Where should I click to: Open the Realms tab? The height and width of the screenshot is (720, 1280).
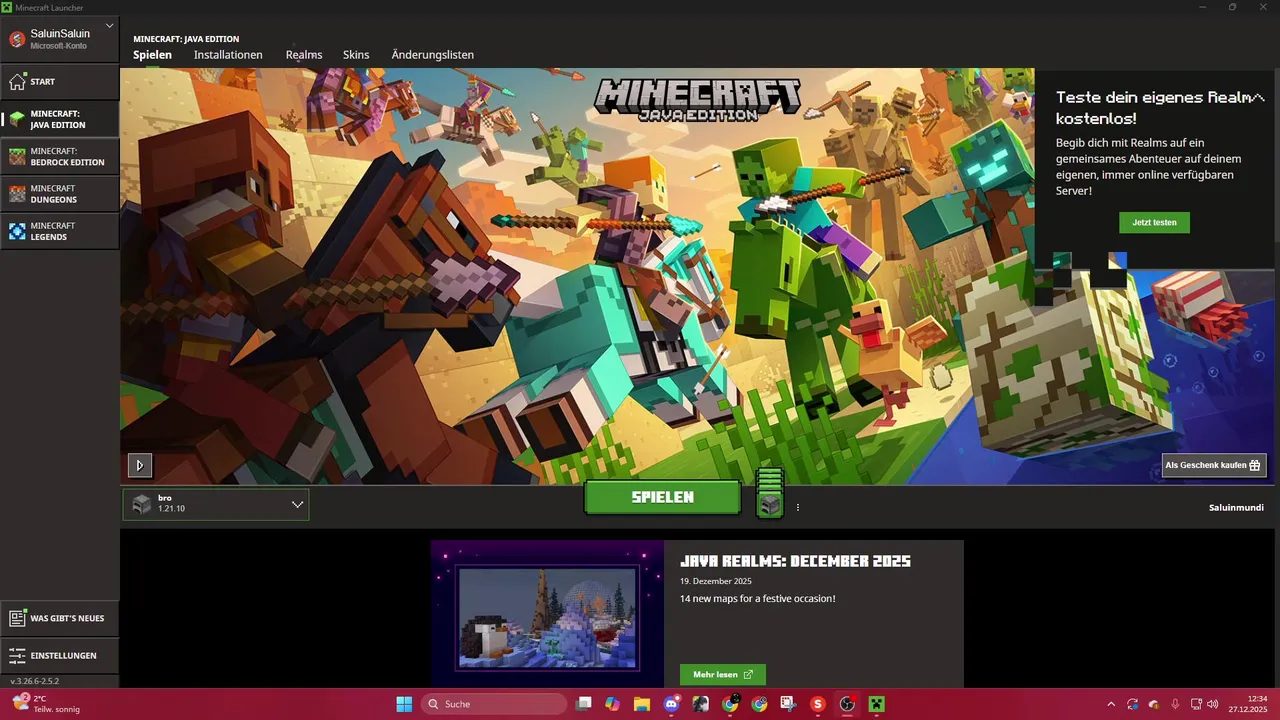tap(304, 55)
